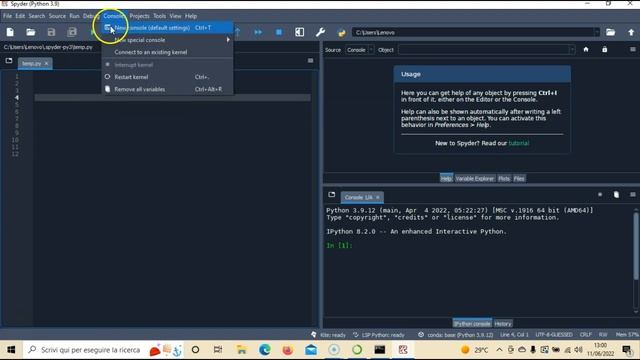Screen dimensions: 640x360
Task: Browse editor tabs icon left of temp.py
Action: point(9,60)
